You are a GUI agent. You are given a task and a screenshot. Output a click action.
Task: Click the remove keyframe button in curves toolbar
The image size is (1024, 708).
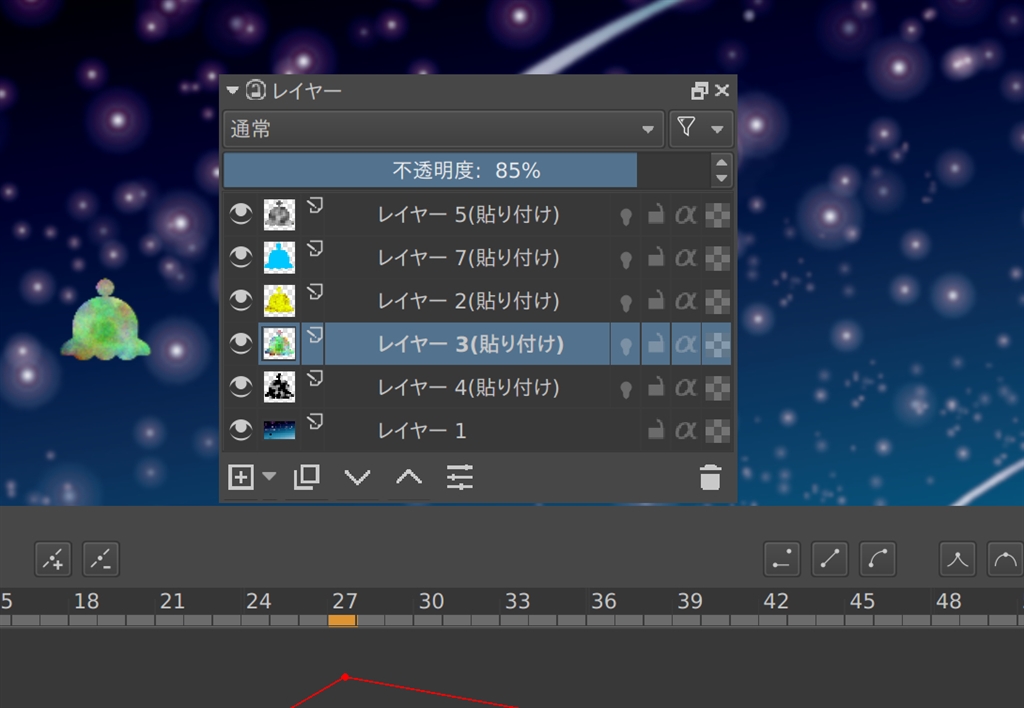[101, 558]
